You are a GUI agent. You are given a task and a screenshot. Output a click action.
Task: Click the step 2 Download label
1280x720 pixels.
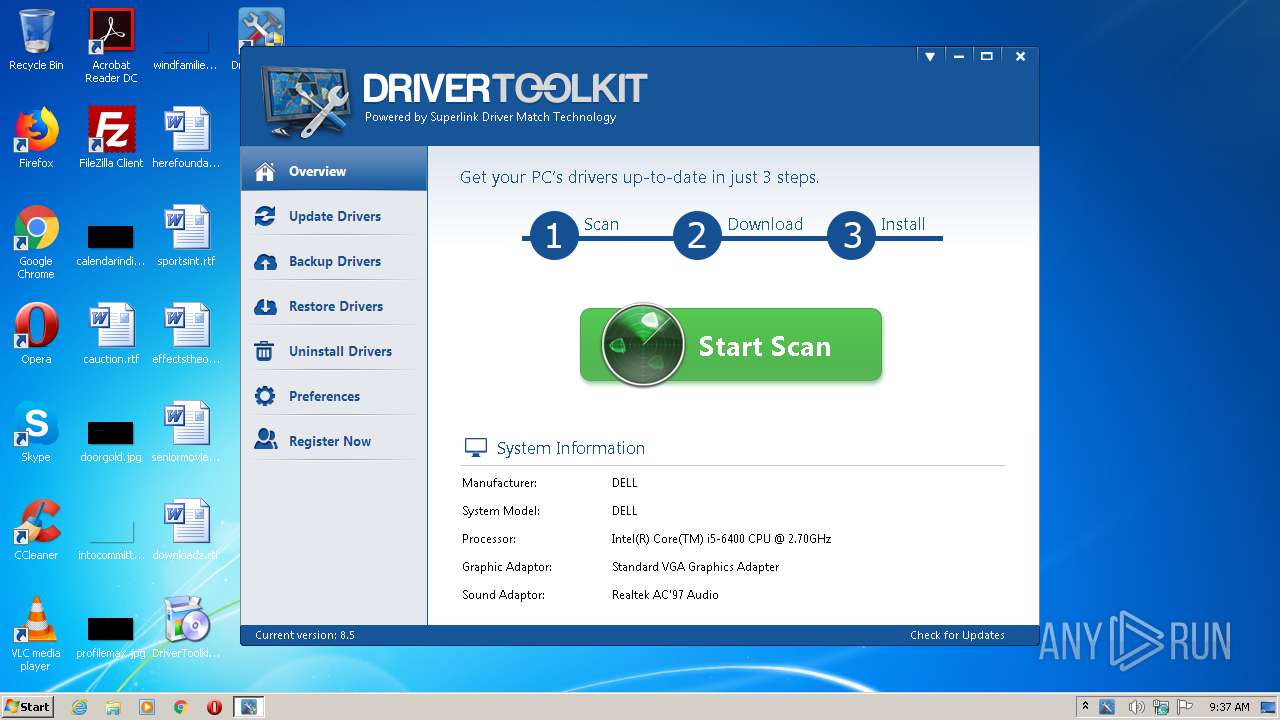pyautogui.click(x=765, y=224)
